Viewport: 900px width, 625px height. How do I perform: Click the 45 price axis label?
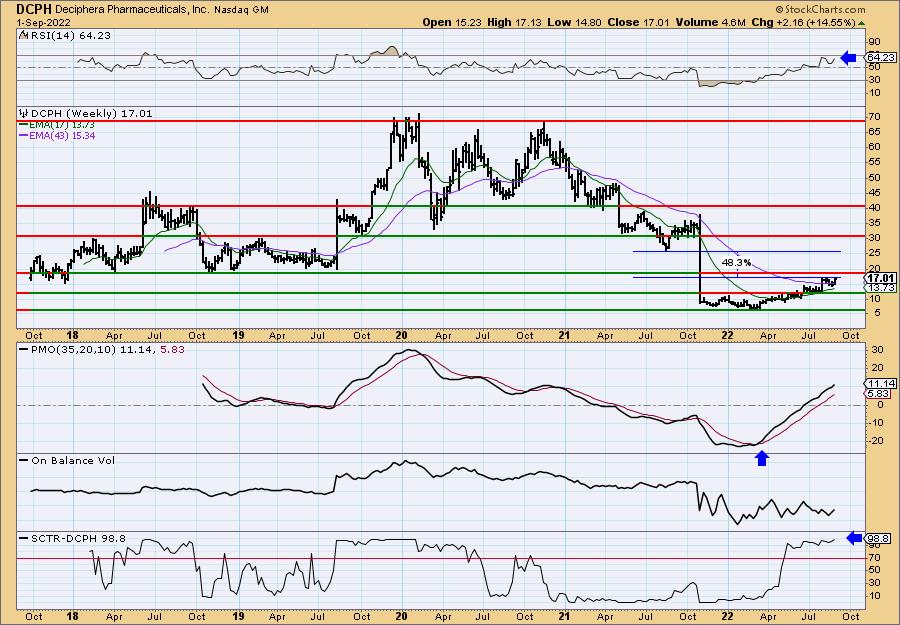pyautogui.click(x=876, y=192)
